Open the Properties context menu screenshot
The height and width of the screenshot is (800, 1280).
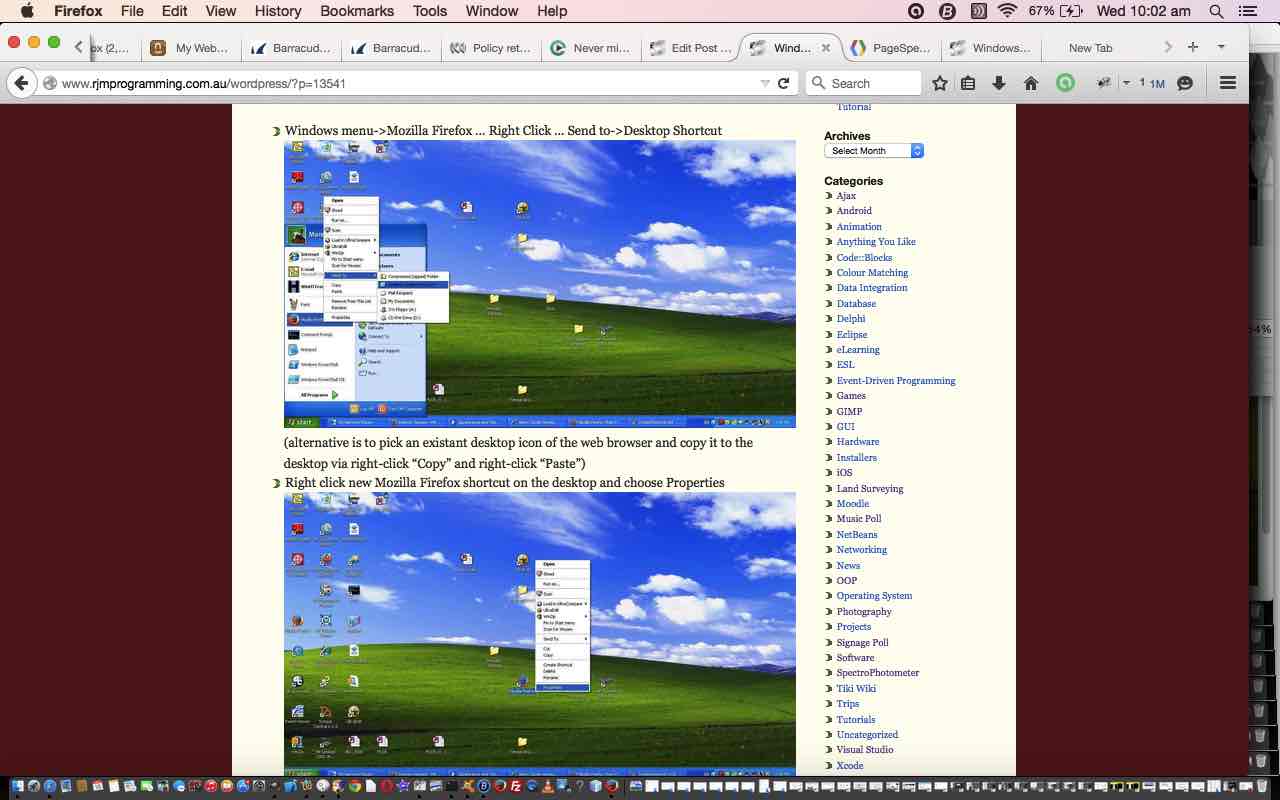click(540, 634)
